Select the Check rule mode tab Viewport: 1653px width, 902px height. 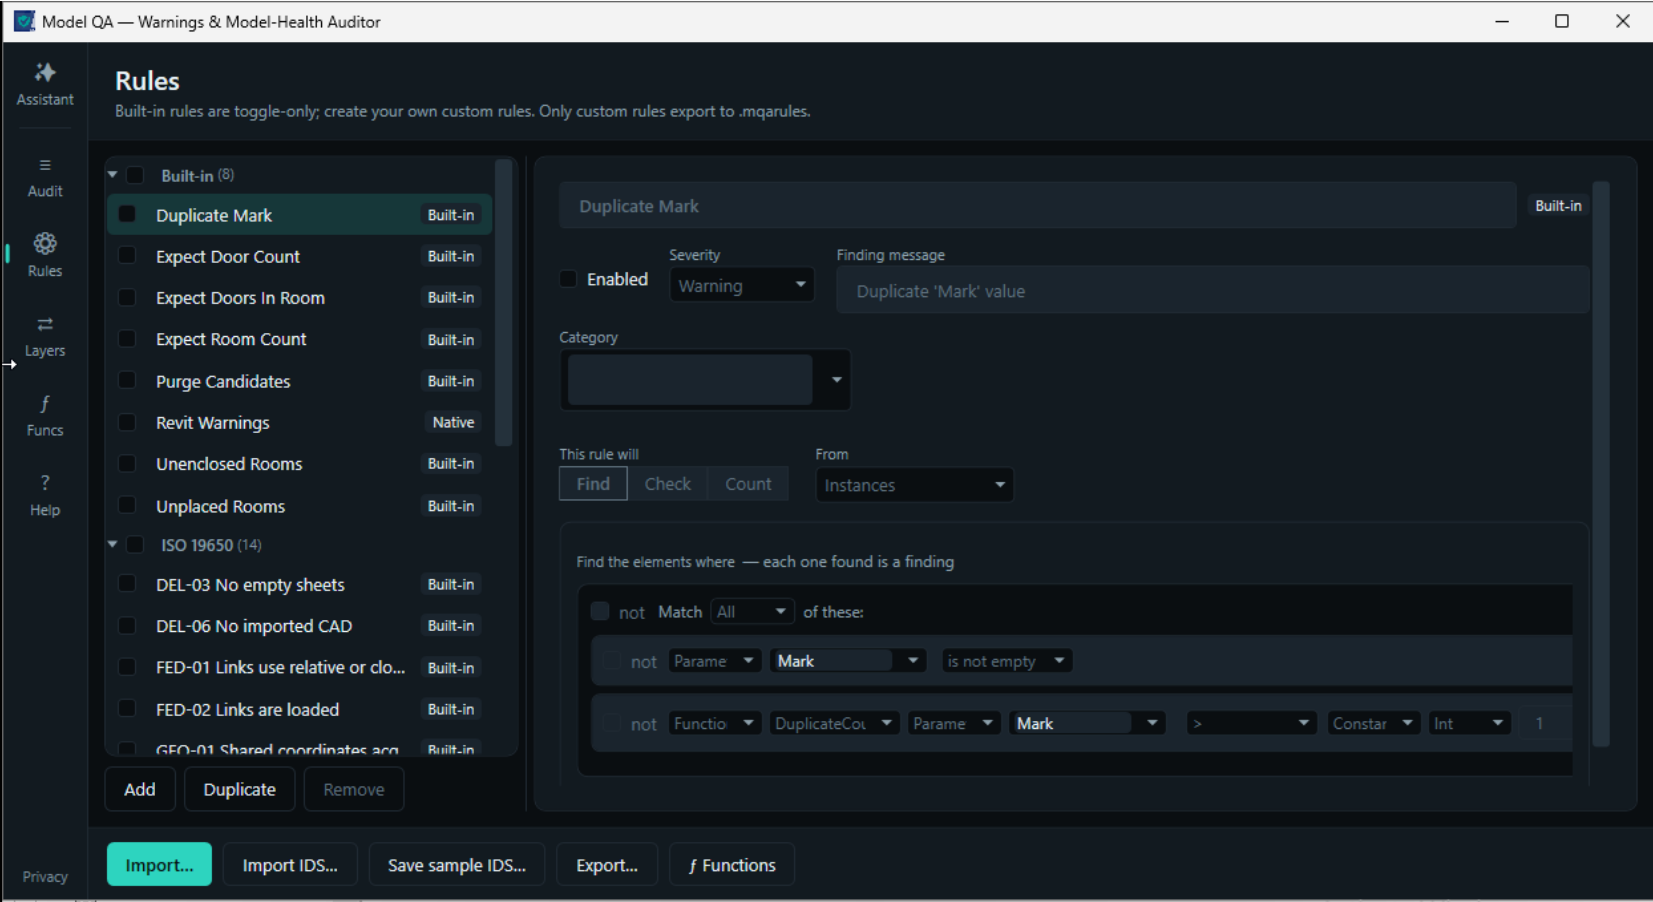coord(667,484)
